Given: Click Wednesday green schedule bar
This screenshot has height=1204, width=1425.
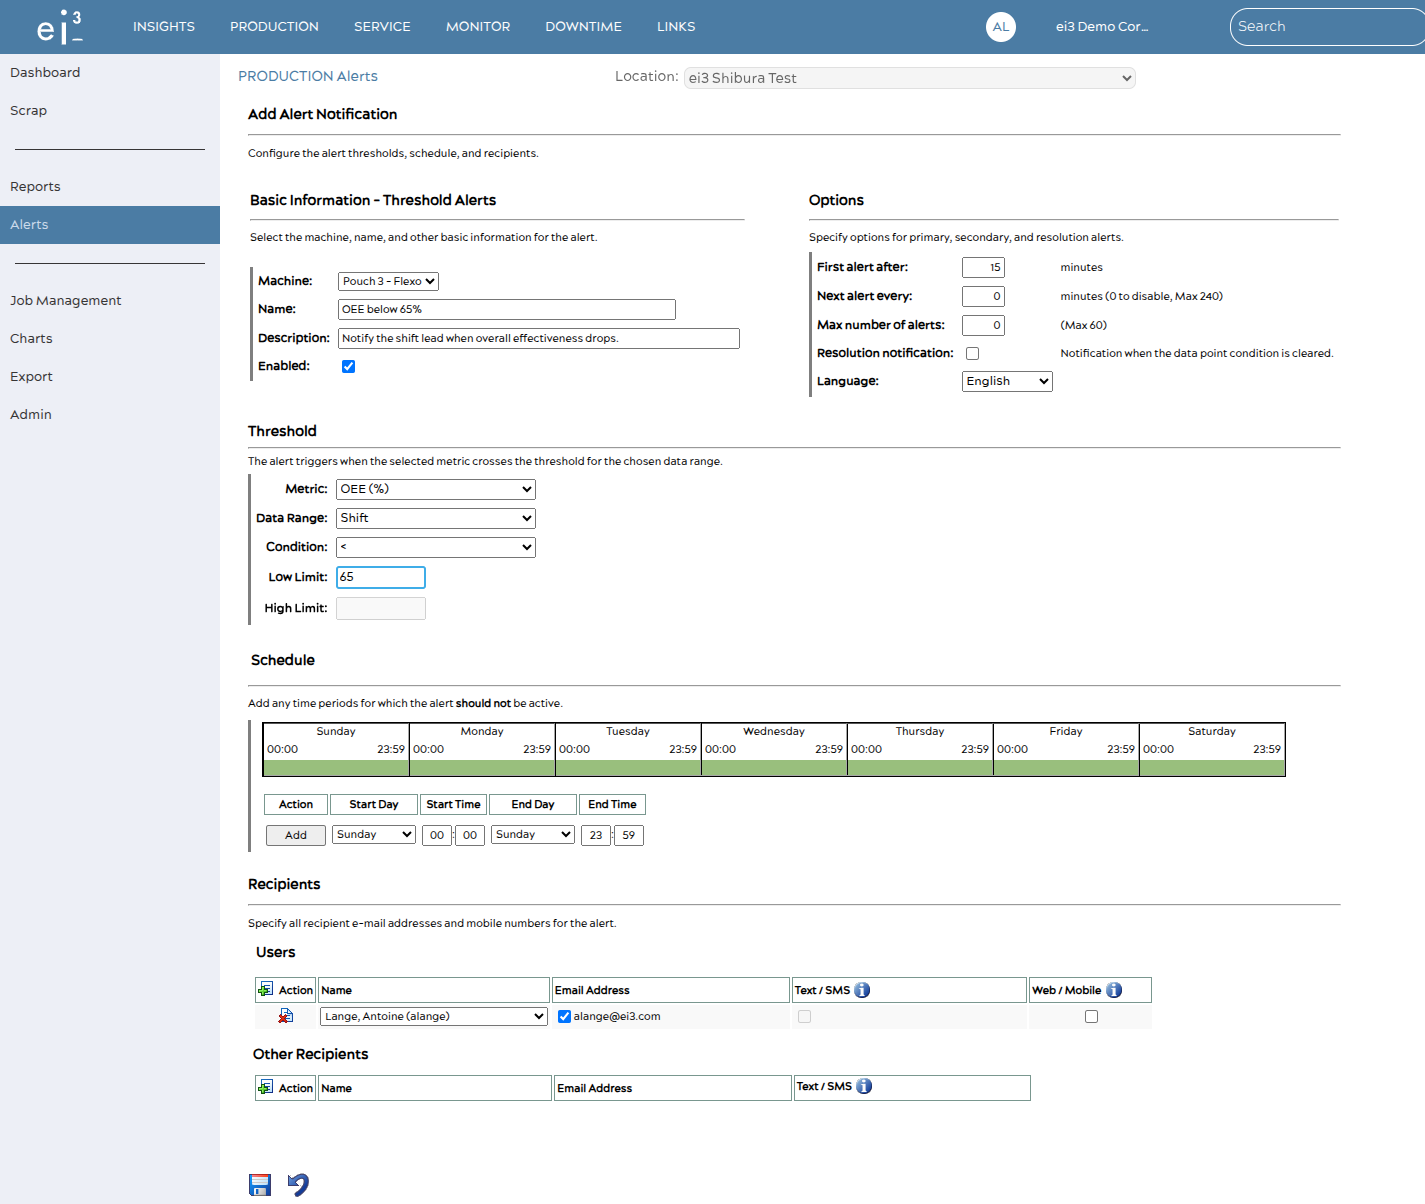Looking at the screenshot, I should (x=774, y=768).
